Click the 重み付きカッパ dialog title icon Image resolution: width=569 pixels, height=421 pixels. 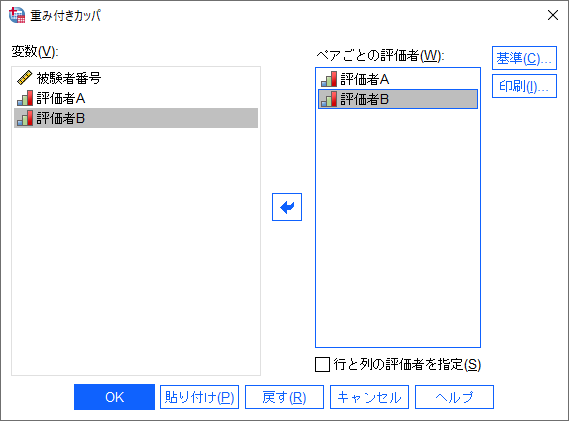[x=17, y=15]
